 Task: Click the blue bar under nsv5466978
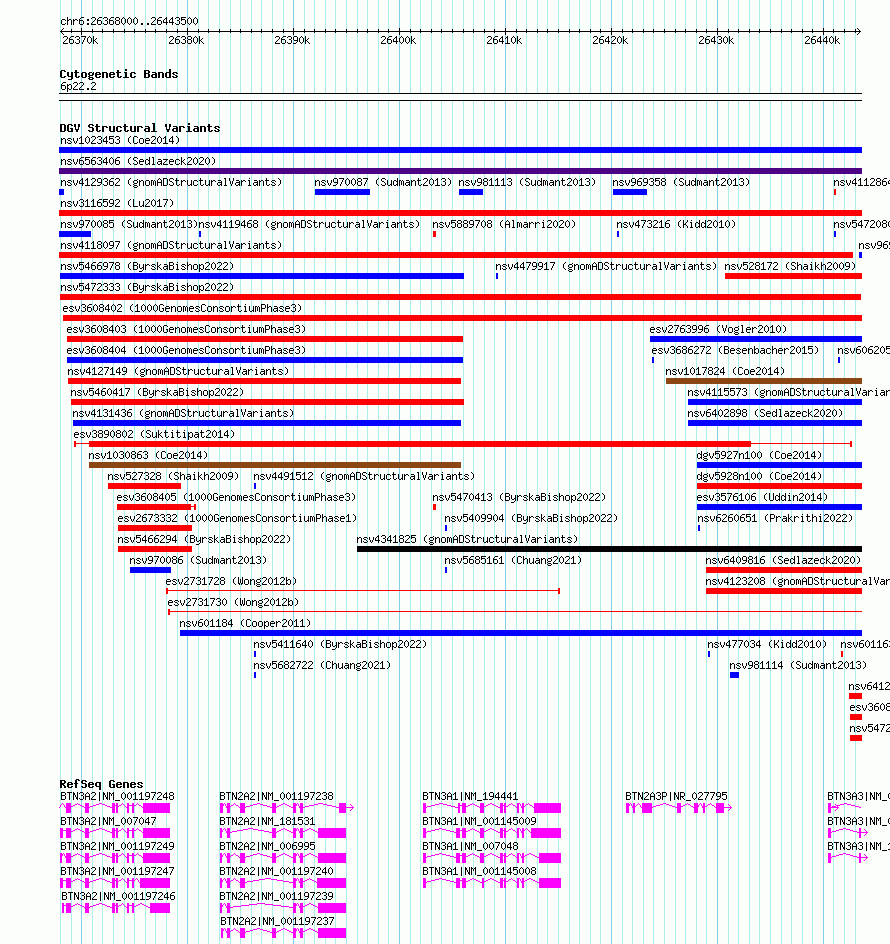point(262,276)
